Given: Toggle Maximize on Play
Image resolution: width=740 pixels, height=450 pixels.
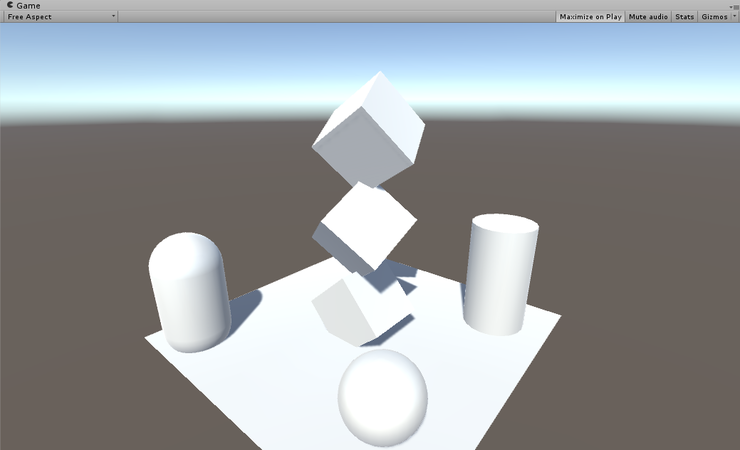Looking at the screenshot, I should pos(590,17).
